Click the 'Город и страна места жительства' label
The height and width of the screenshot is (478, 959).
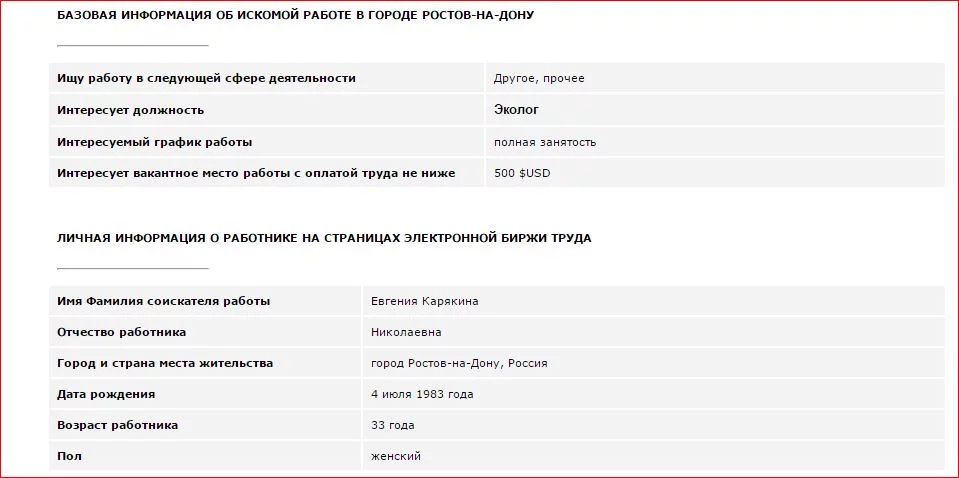point(165,363)
